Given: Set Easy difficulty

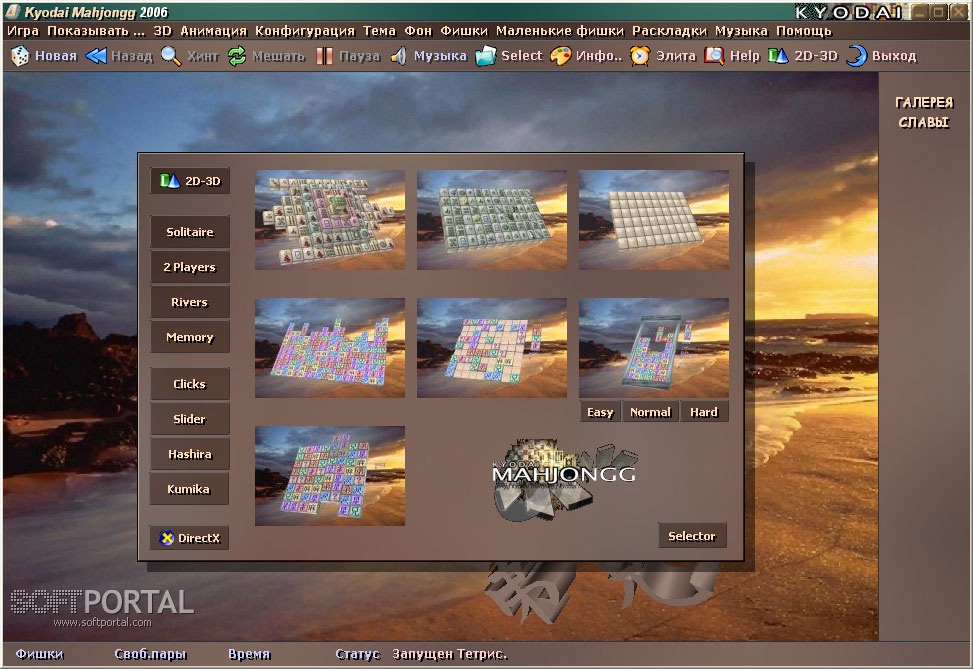Looking at the screenshot, I should pyautogui.click(x=600, y=412).
